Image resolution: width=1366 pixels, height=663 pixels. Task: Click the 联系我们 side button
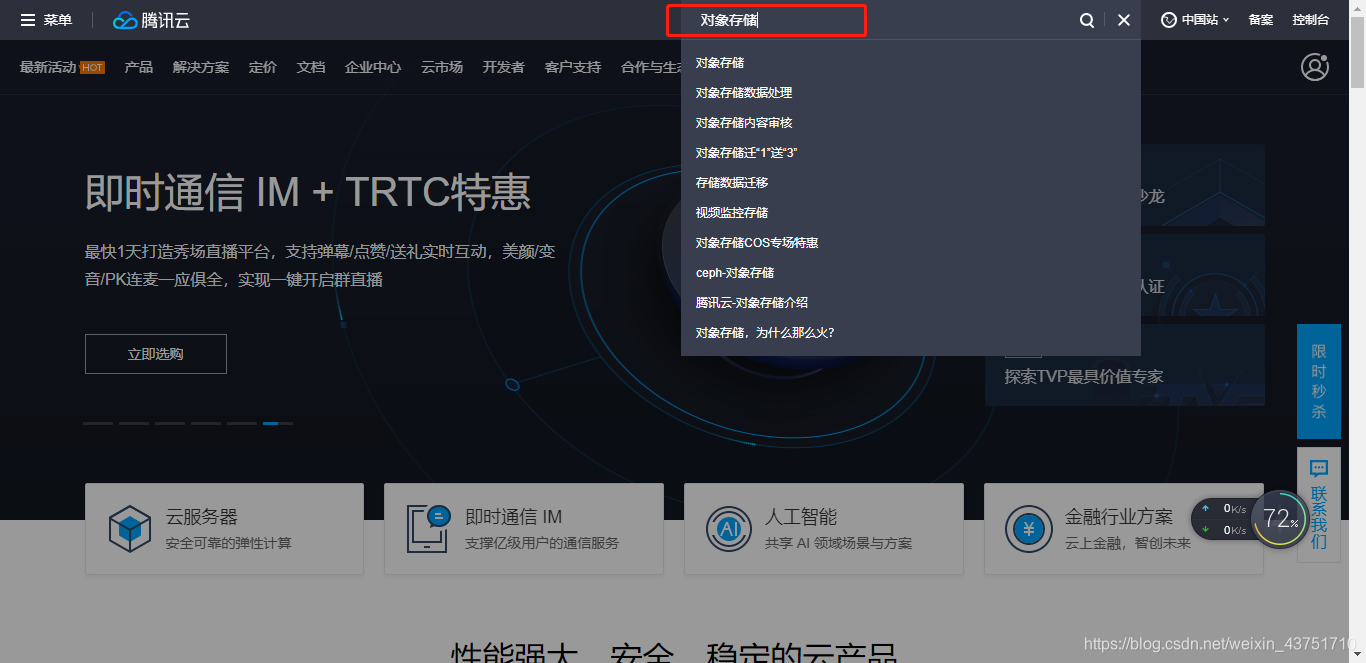[1319, 504]
